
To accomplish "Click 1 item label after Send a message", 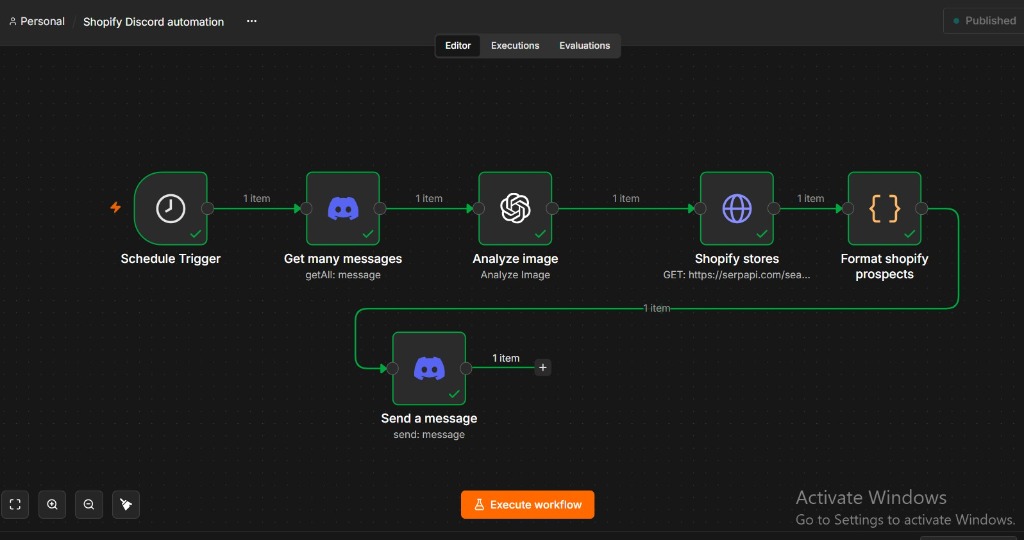I will pyautogui.click(x=506, y=358).
